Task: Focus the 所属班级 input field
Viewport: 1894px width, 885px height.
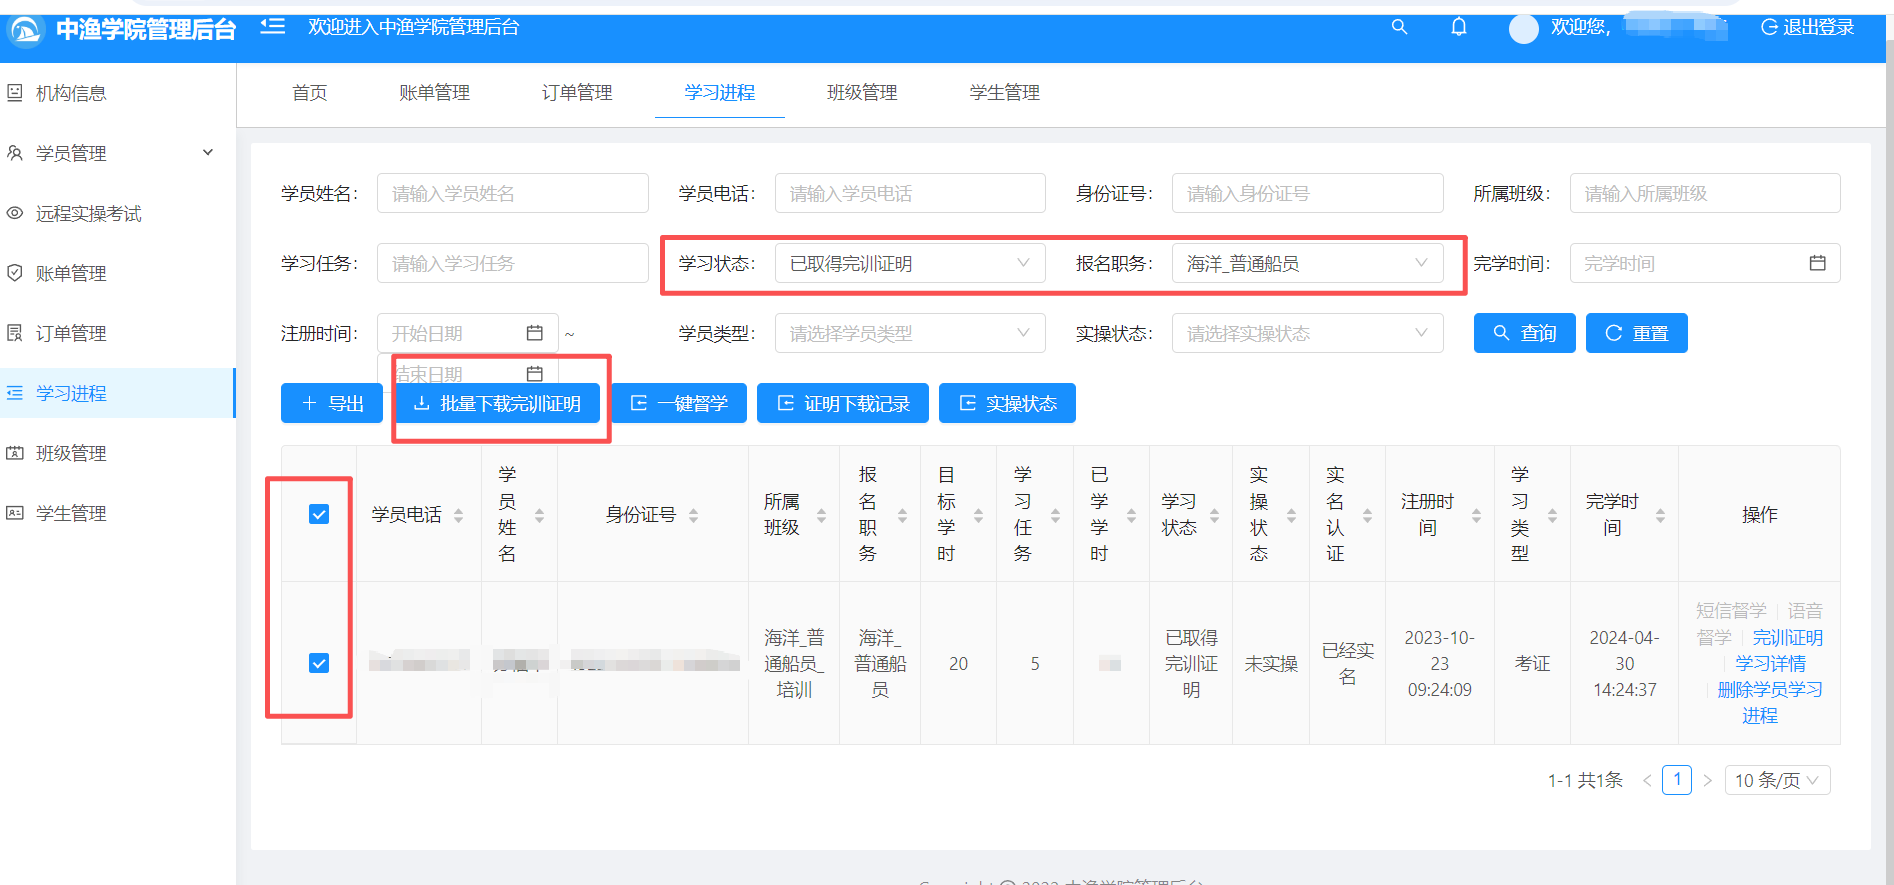Action: tap(1705, 193)
